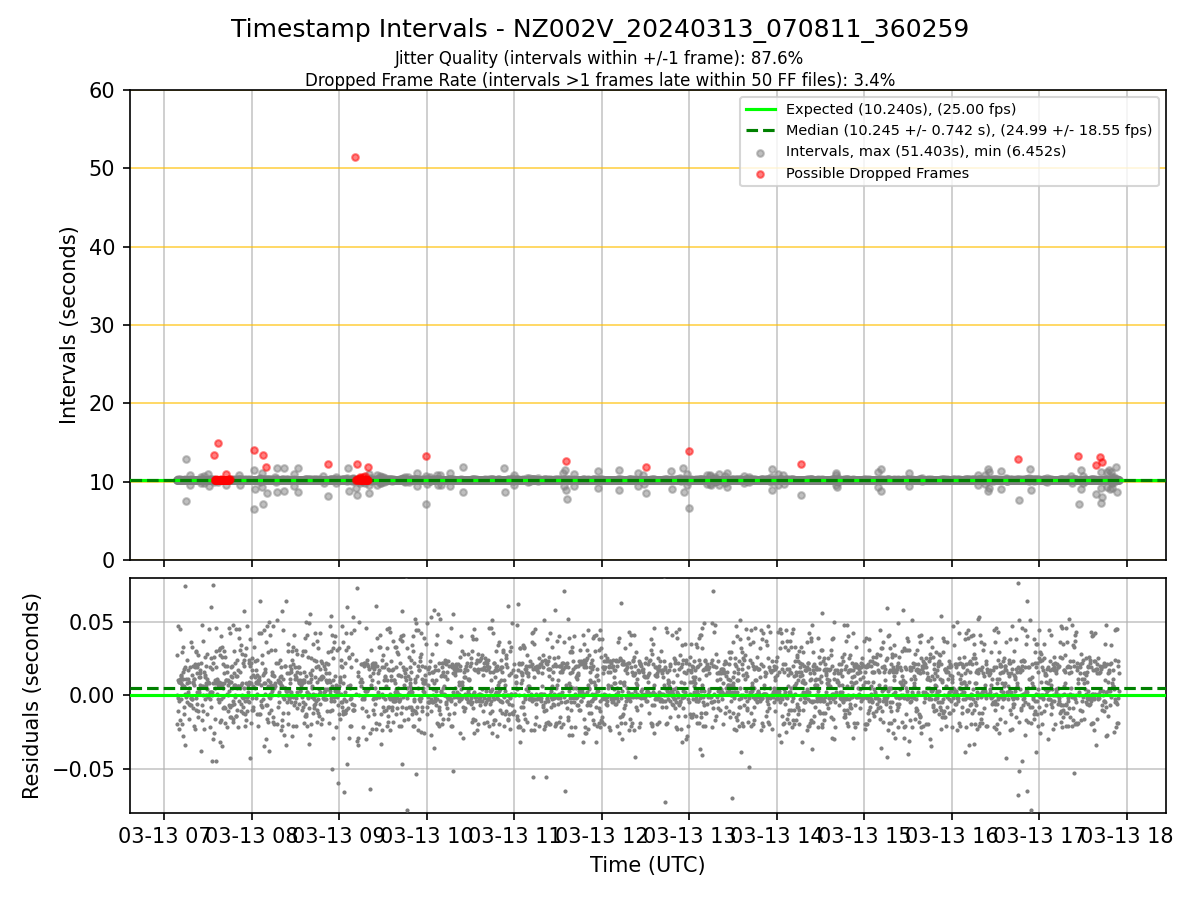Click the plot title 'Timestamp Intervals - NZ002V_20240313_070811_360259'

600,29
